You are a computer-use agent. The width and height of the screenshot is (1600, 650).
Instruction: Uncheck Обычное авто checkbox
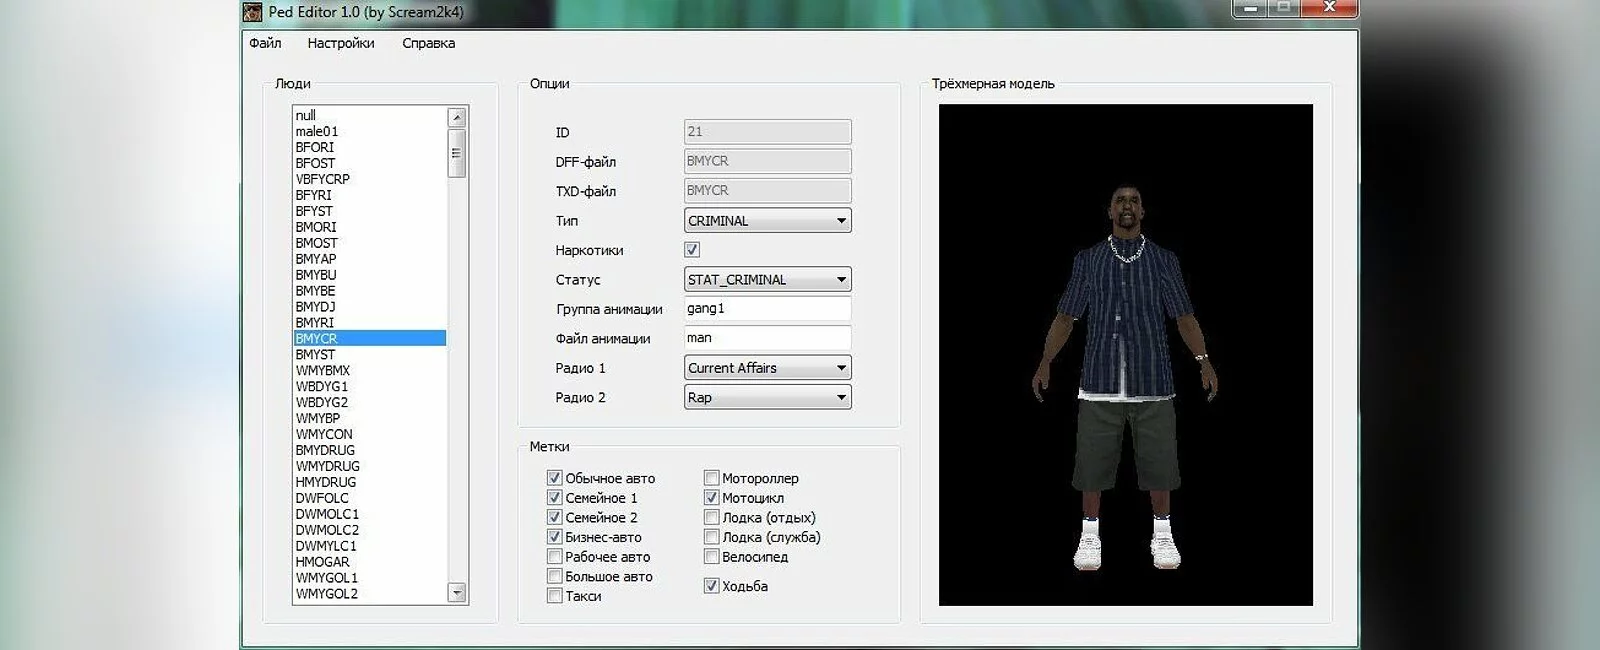[x=555, y=478]
